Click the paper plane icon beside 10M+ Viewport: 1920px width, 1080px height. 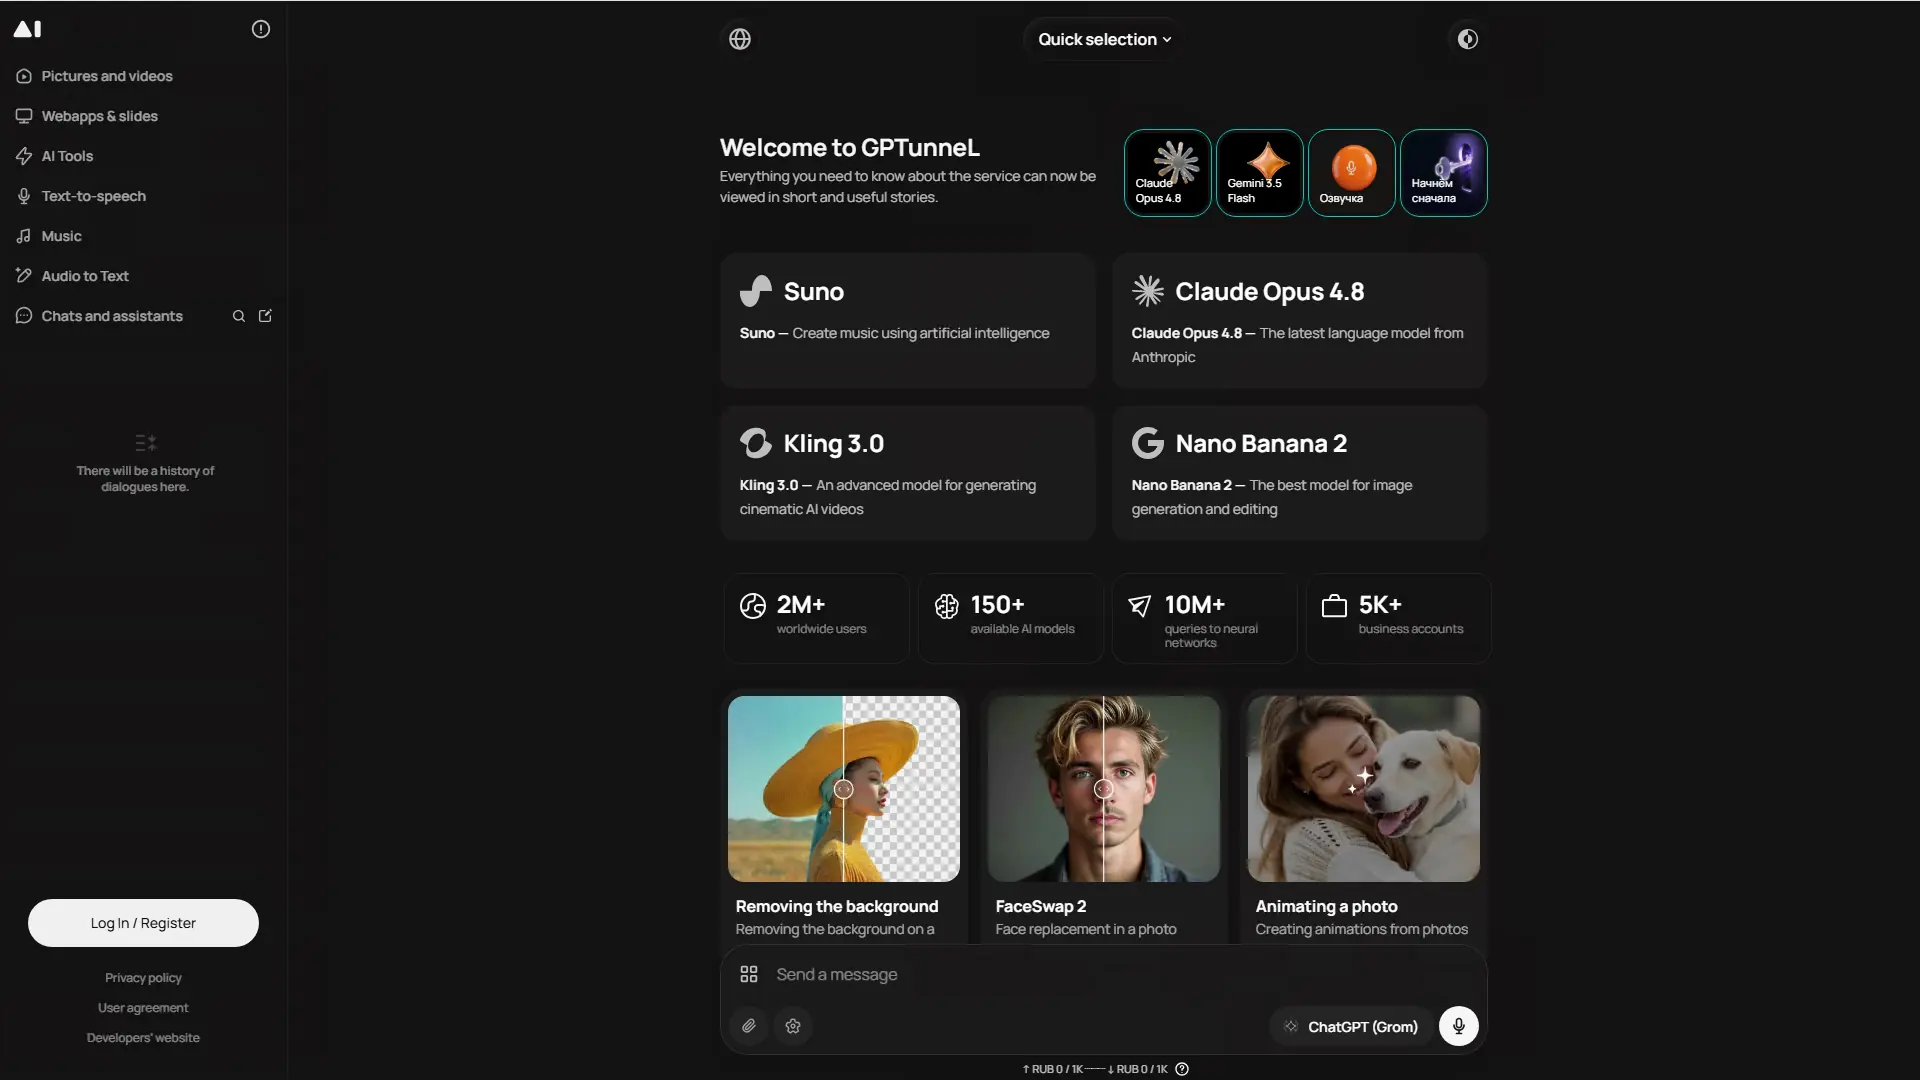(1140, 606)
